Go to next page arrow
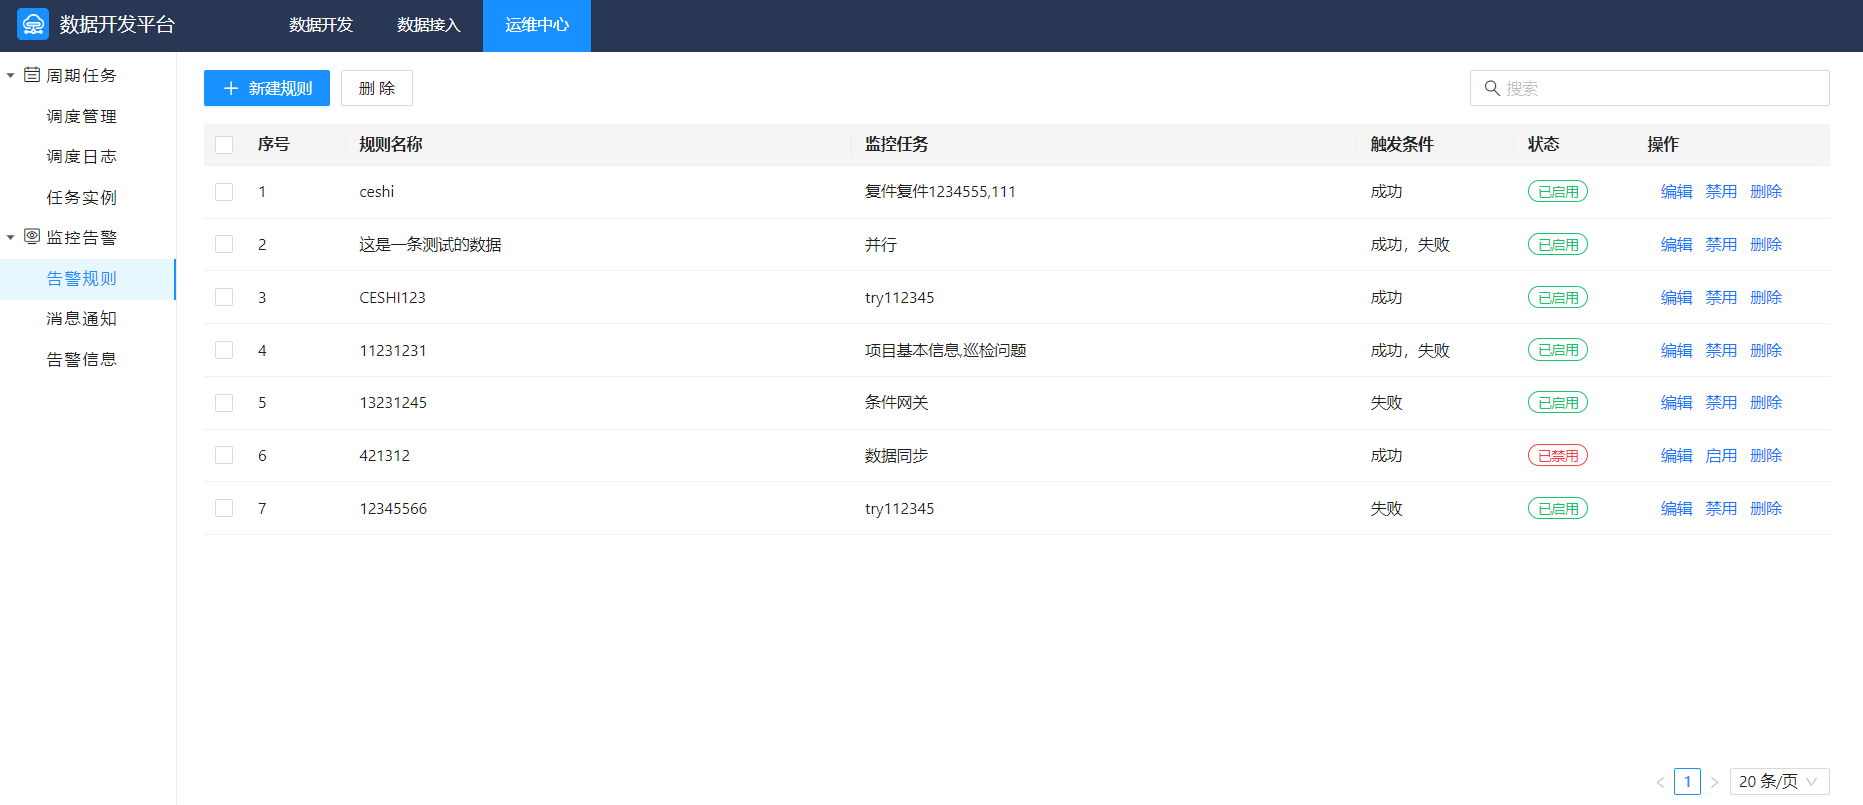 point(1714,782)
